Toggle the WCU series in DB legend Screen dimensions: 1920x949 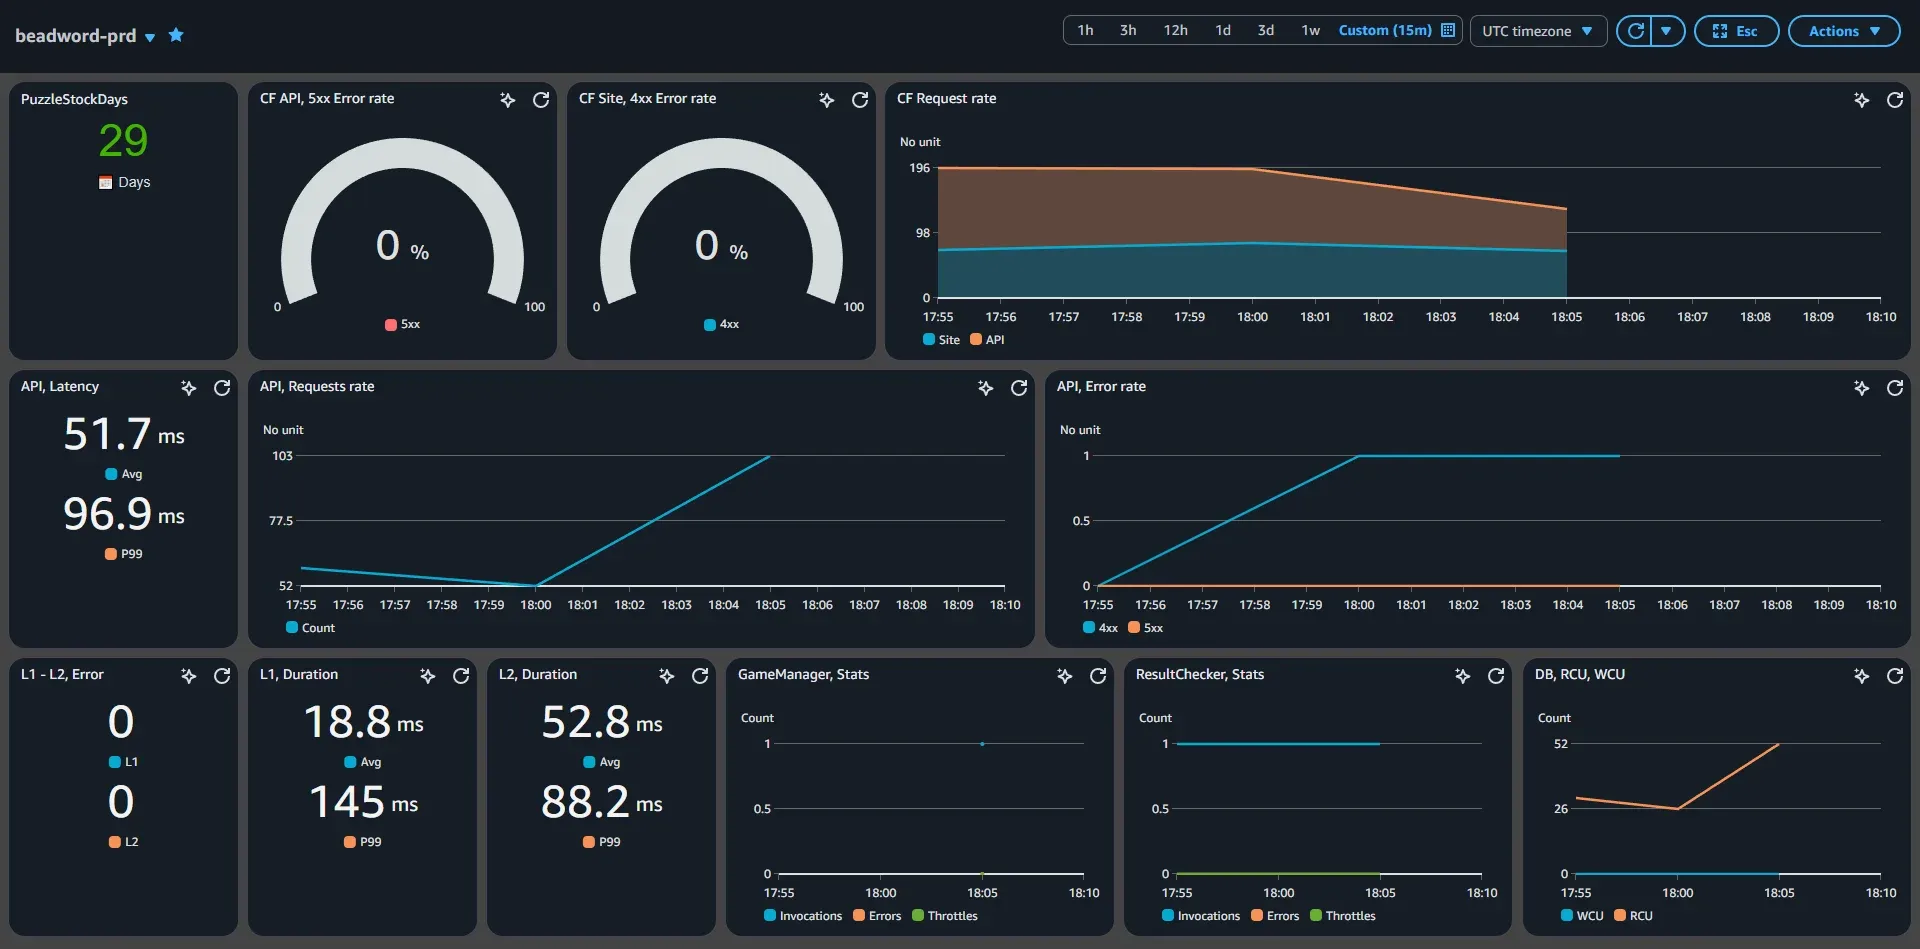click(x=1582, y=916)
